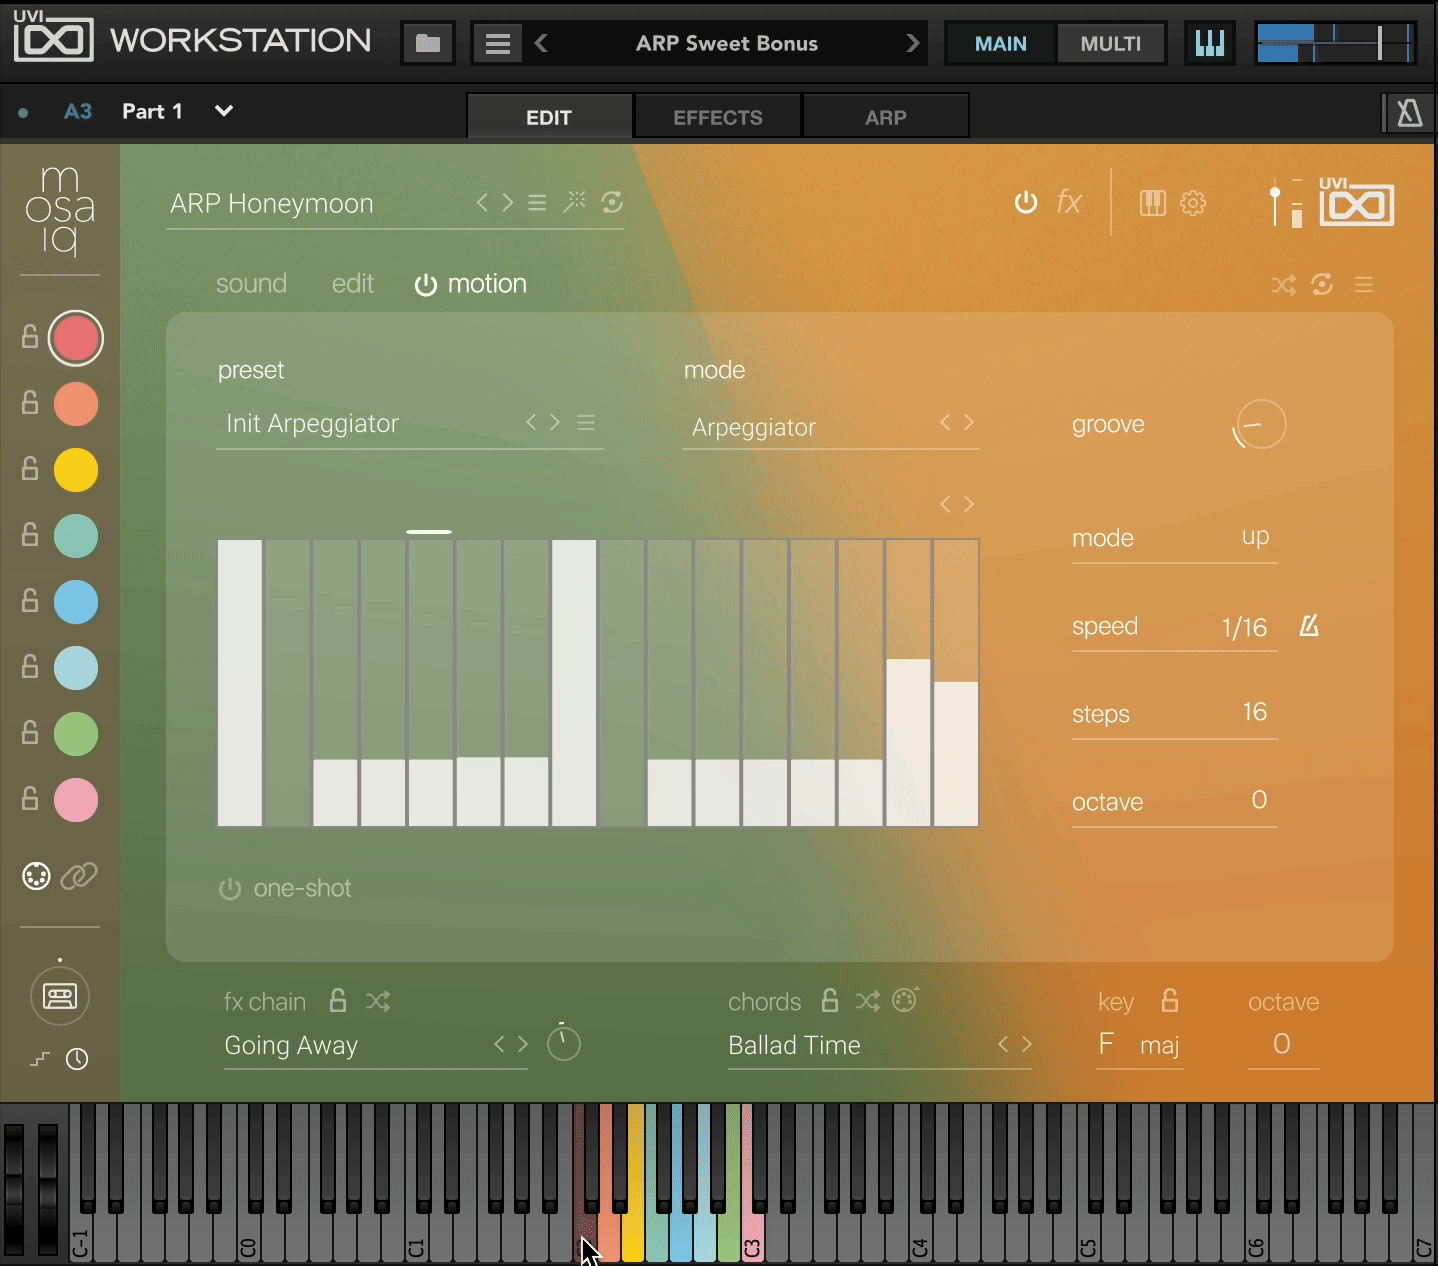The width and height of the screenshot is (1438, 1266).
Task: Select next Ballad Time chords arrow
Action: pyautogui.click(x=1027, y=1044)
